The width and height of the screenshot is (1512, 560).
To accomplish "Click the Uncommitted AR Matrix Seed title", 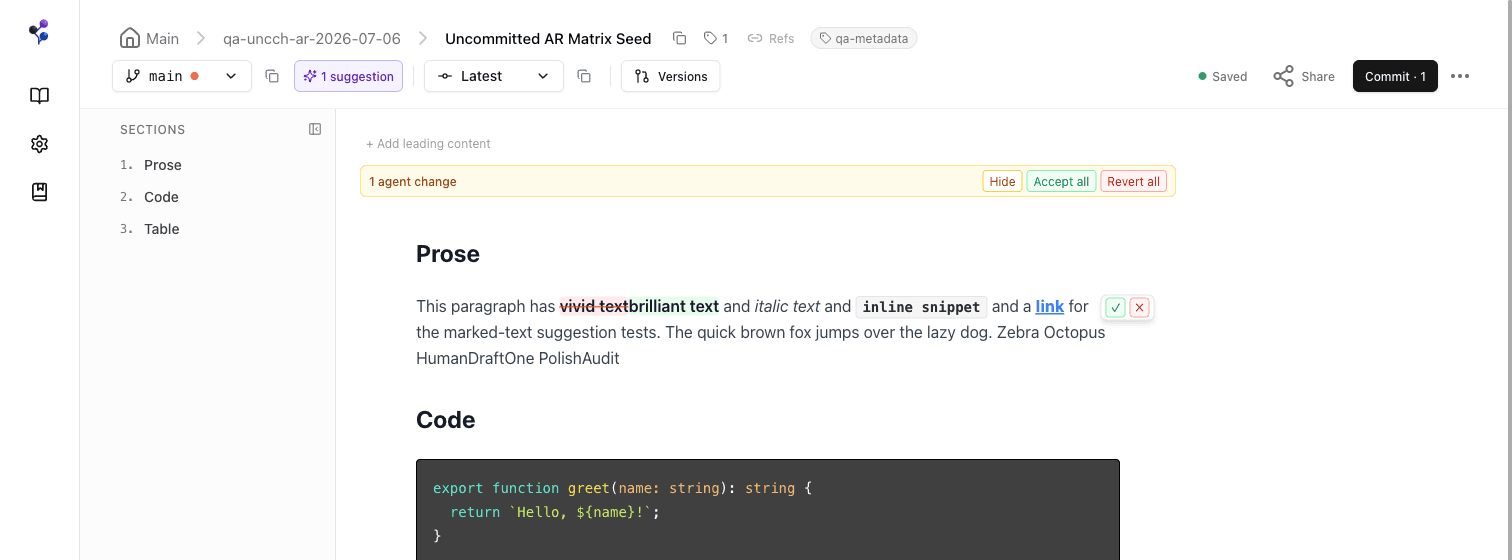I will tap(548, 38).
